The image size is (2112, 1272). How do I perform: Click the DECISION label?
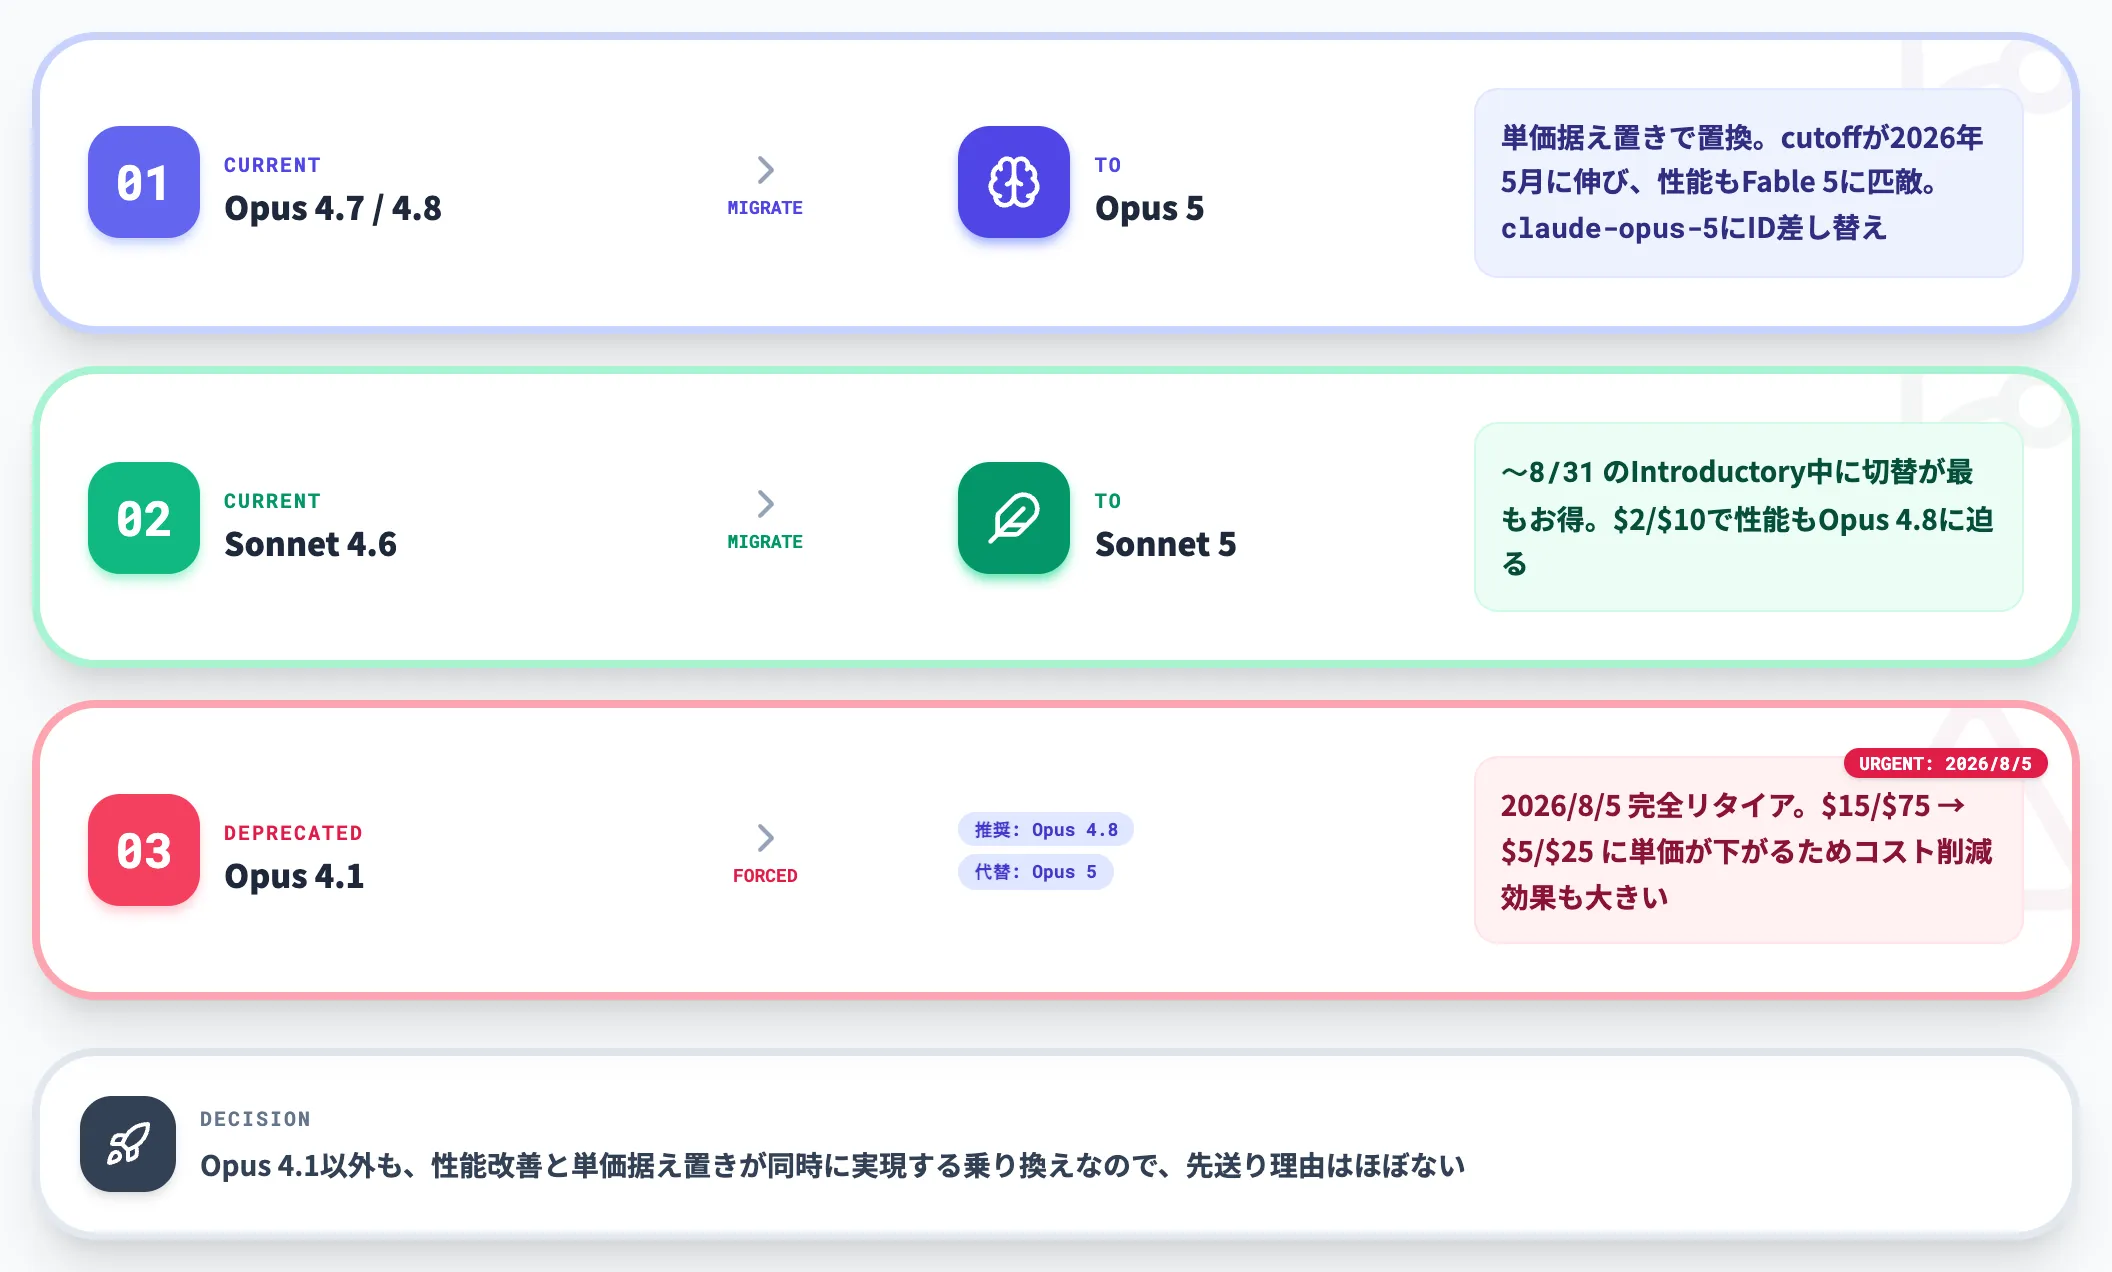click(x=255, y=1119)
